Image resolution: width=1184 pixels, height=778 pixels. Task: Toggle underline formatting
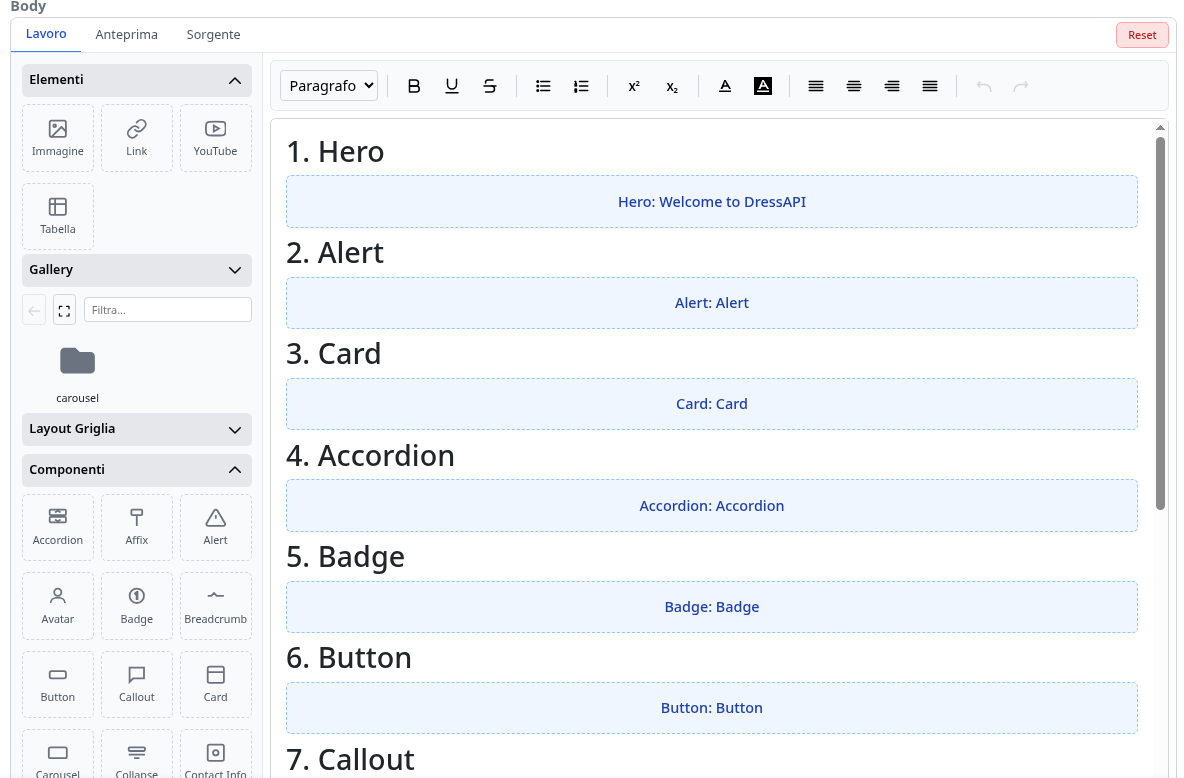tap(452, 86)
